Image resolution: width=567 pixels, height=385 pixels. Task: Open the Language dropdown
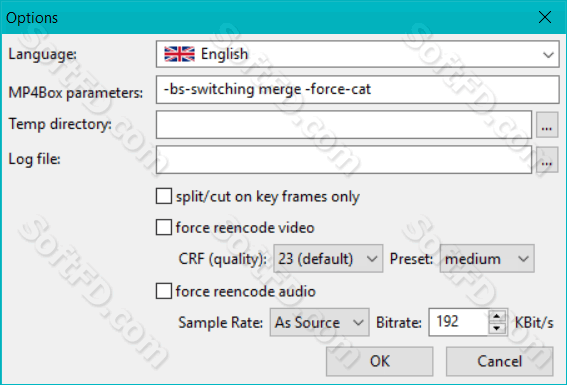pyautogui.click(x=358, y=54)
